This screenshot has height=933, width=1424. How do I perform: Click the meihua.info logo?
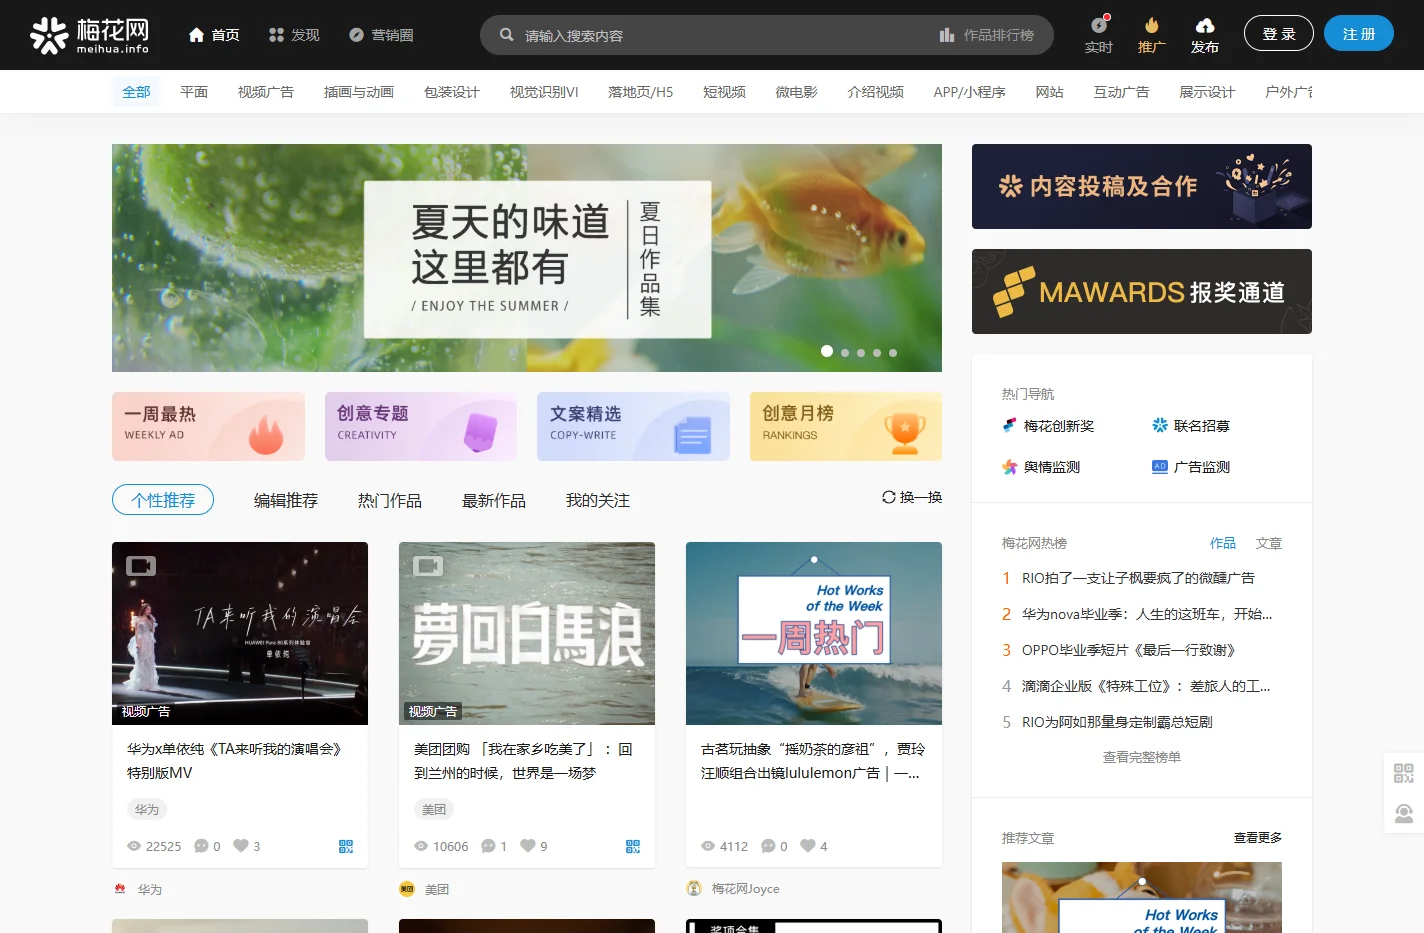(x=89, y=35)
